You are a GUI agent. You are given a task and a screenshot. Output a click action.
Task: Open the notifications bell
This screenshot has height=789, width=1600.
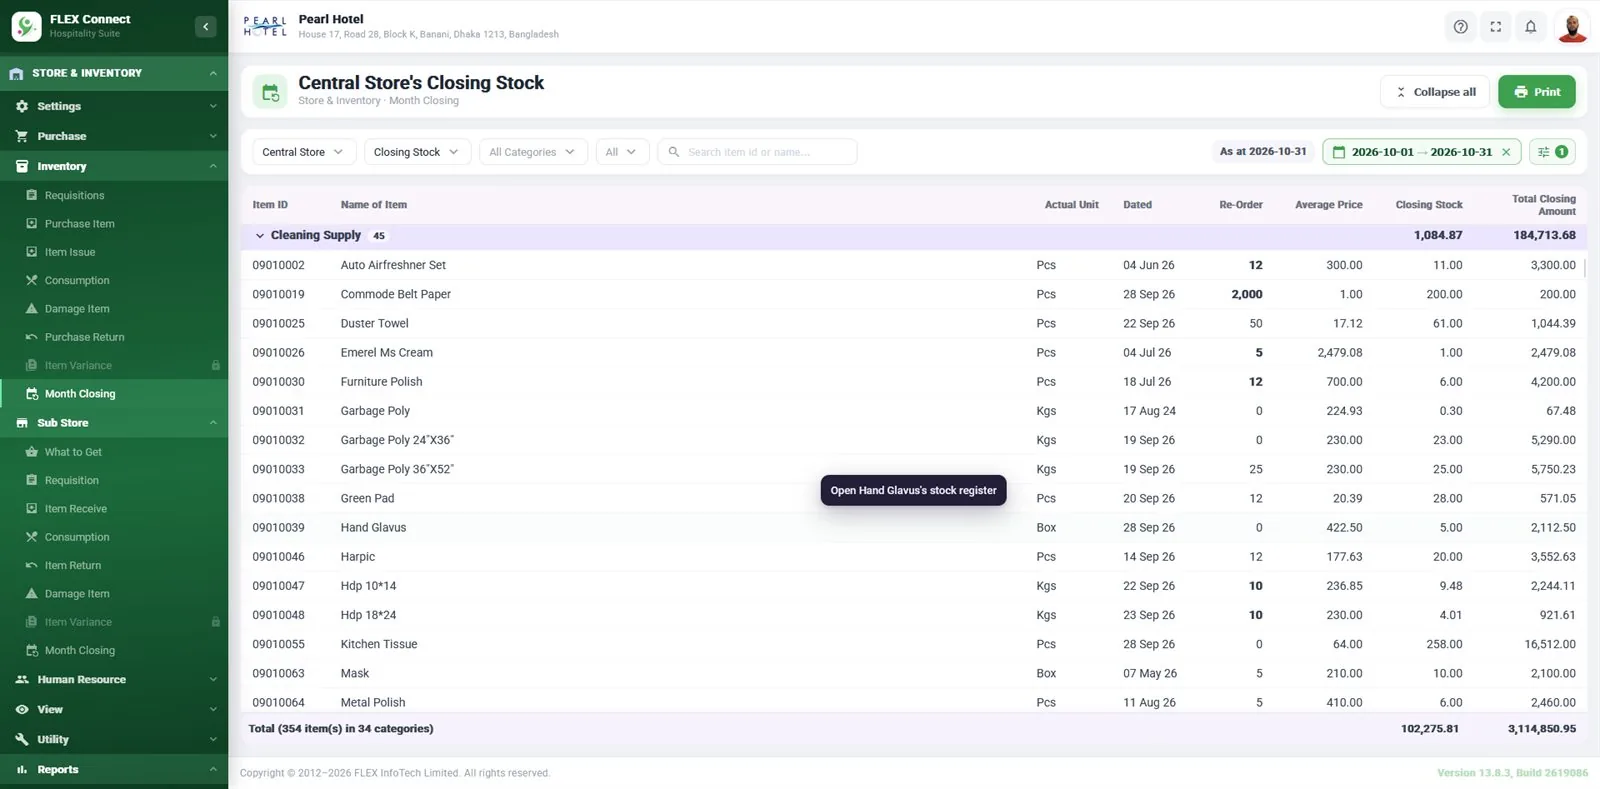[1531, 27]
